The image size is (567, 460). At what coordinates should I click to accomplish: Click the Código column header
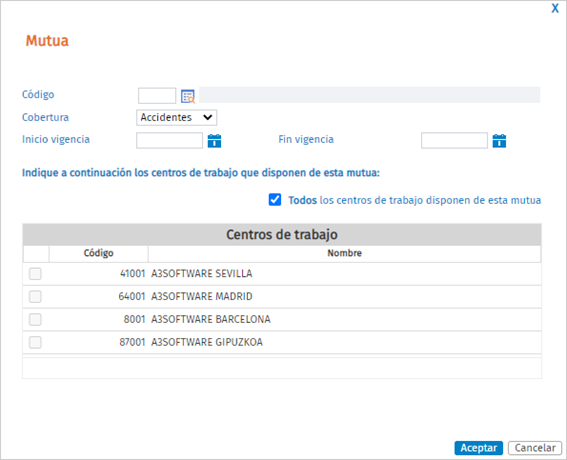99,253
